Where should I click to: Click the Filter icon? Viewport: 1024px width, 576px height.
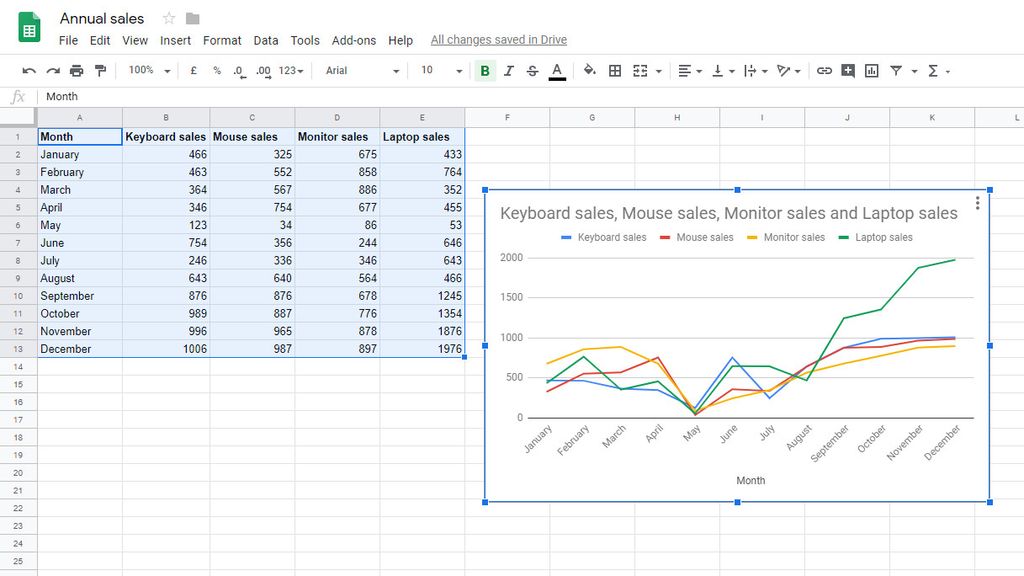897,70
